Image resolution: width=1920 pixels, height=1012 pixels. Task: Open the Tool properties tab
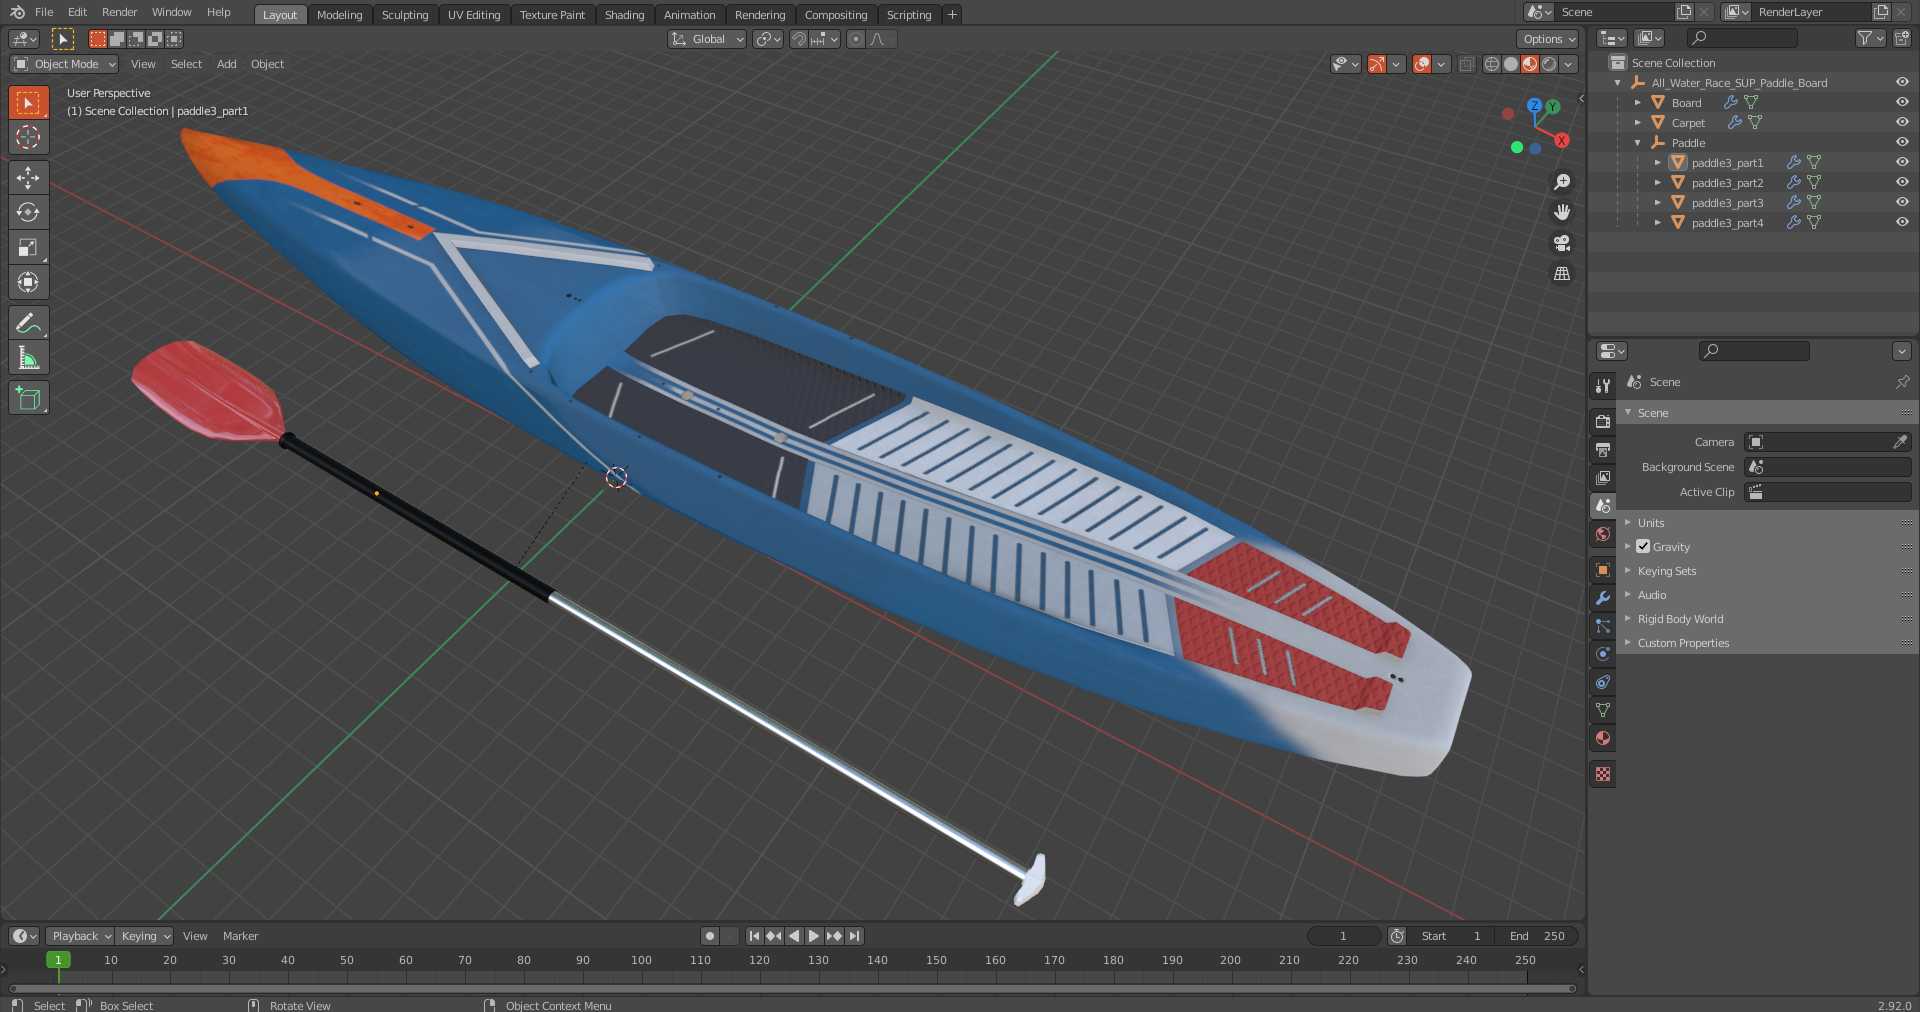pyautogui.click(x=1603, y=385)
